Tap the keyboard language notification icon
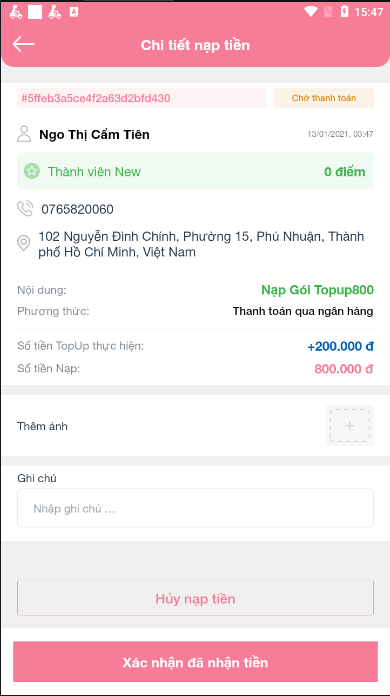Viewport: 390px width, 696px height. coord(74,12)
